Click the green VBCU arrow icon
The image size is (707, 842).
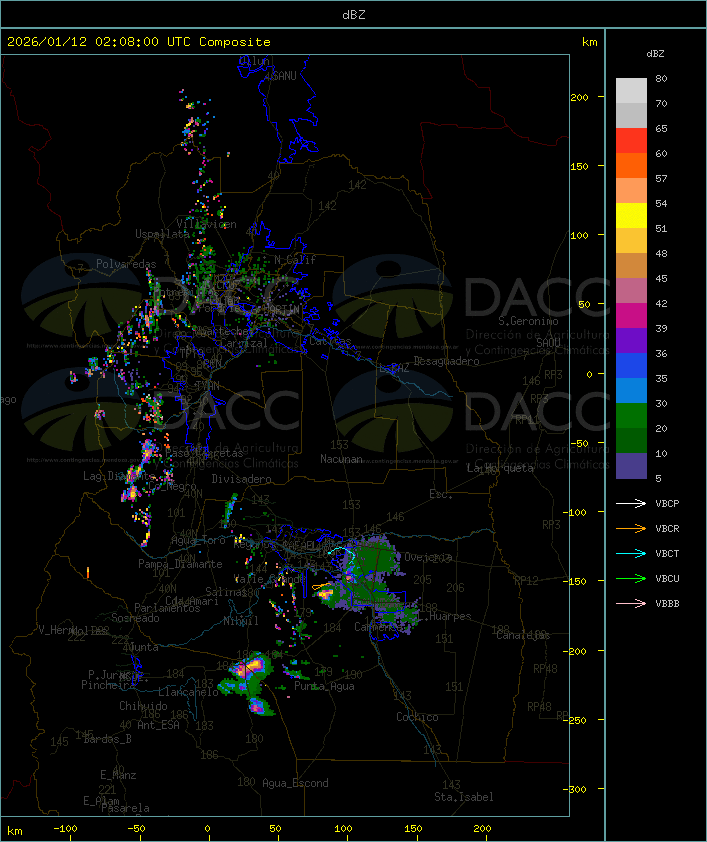[631, 578]
